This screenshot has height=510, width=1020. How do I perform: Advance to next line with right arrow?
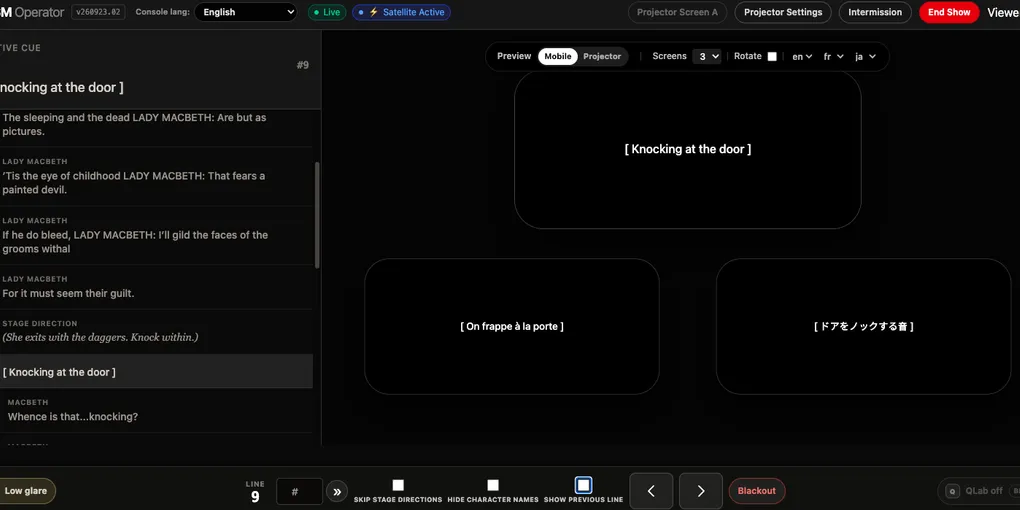click(701, 491)
